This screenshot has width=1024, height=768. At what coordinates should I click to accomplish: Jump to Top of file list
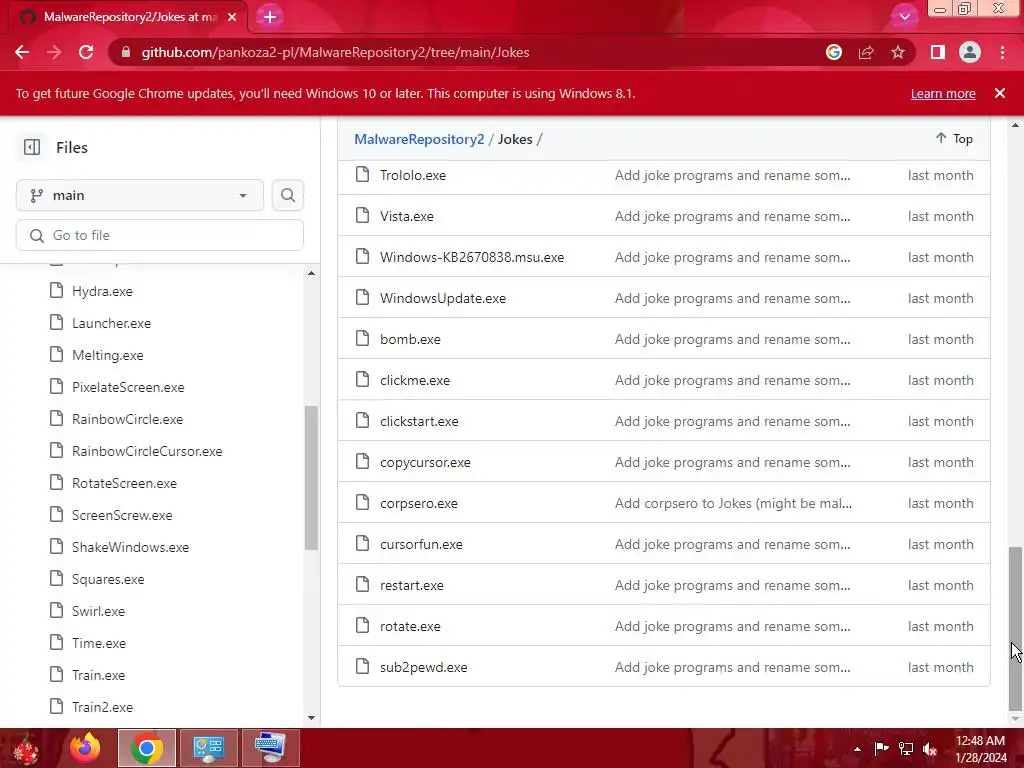pyautogui.click(x=954, y=138)
